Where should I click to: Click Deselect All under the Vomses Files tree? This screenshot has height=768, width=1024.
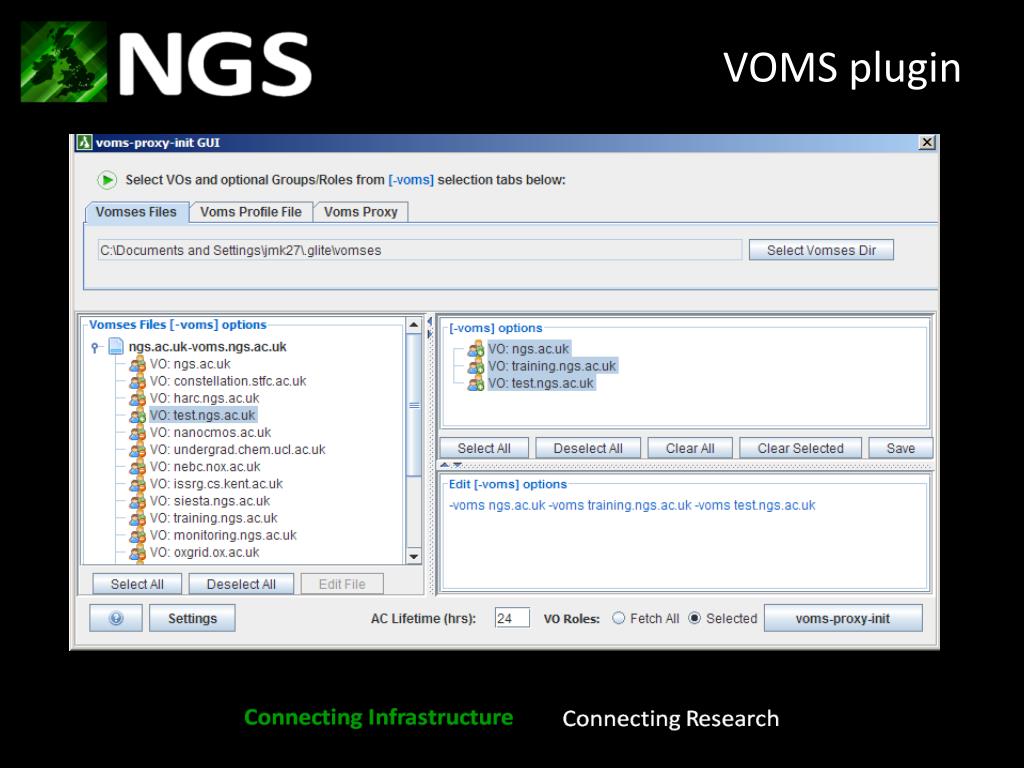[241, 584]
